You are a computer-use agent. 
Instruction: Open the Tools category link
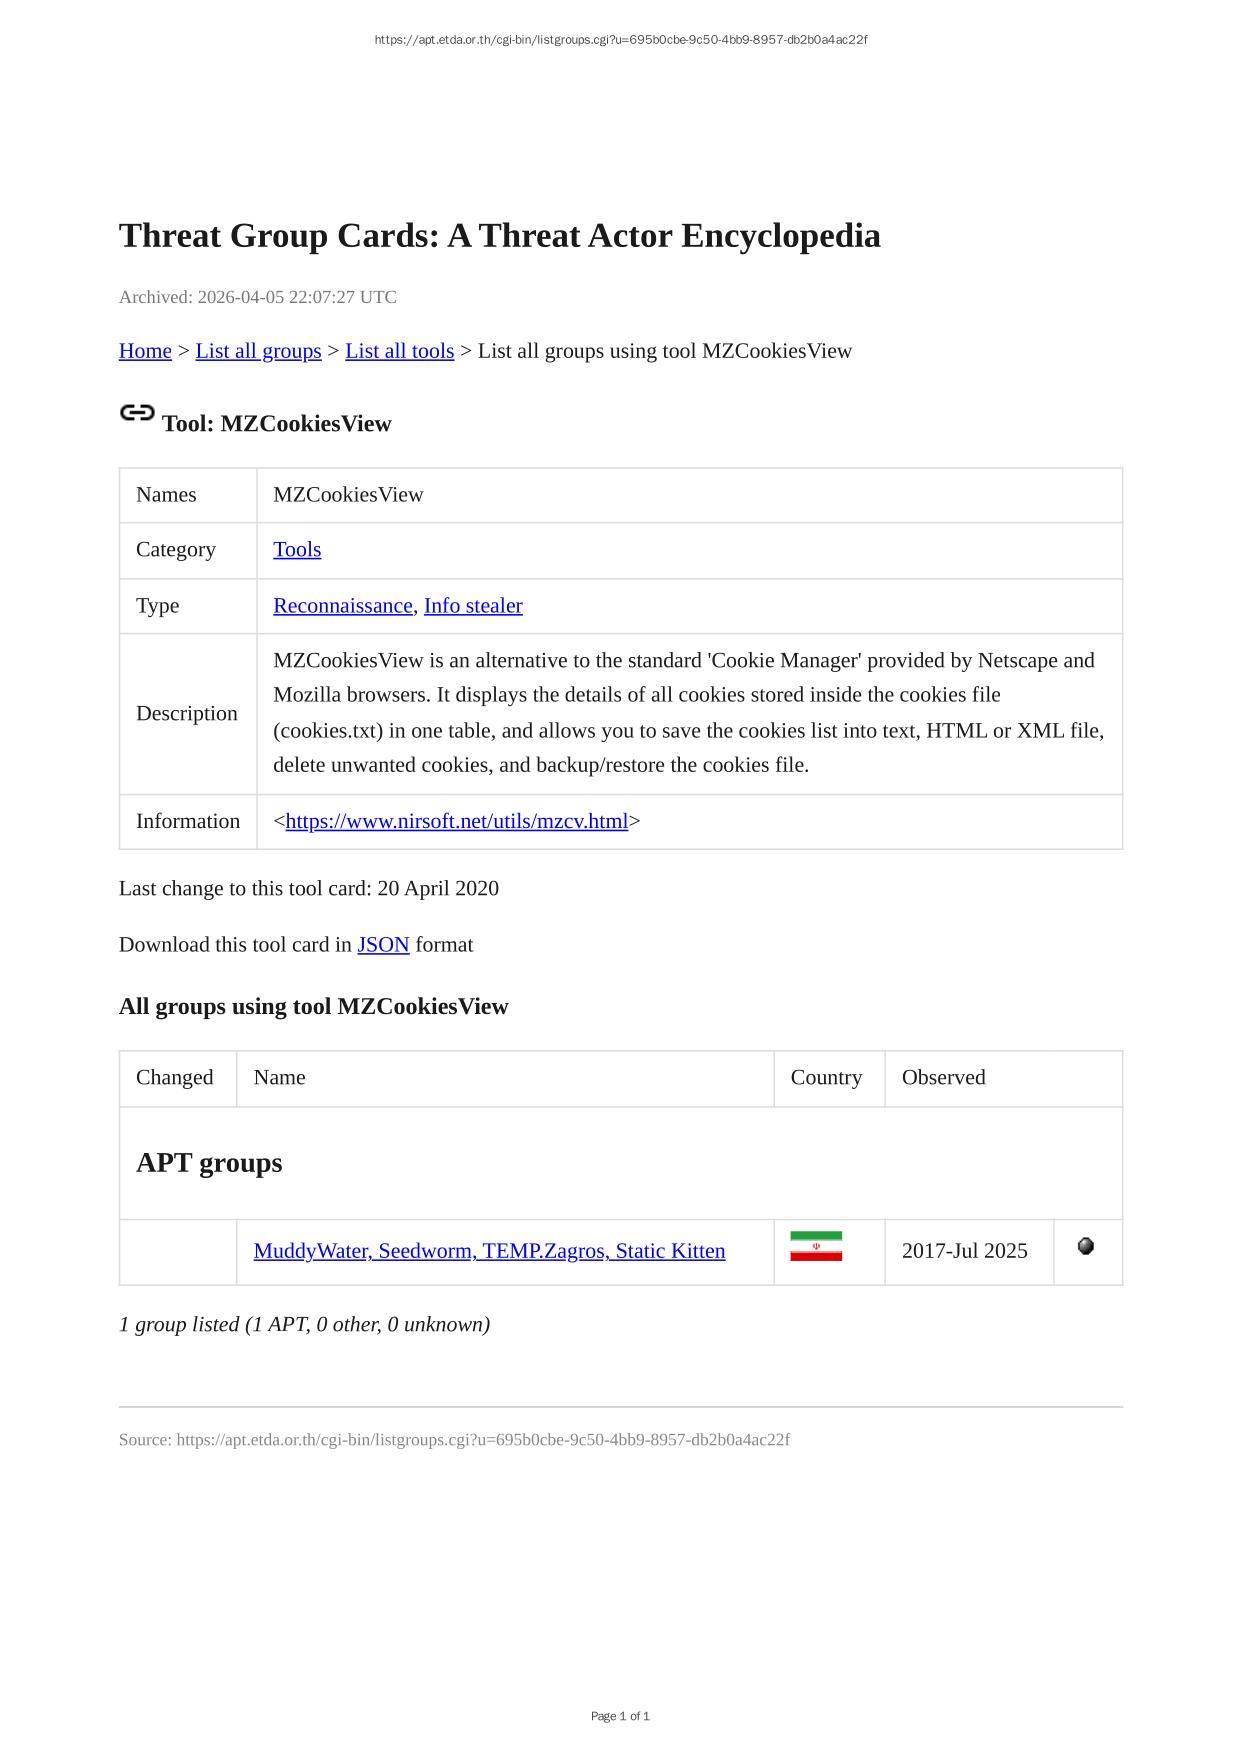[x=297, y=550]
